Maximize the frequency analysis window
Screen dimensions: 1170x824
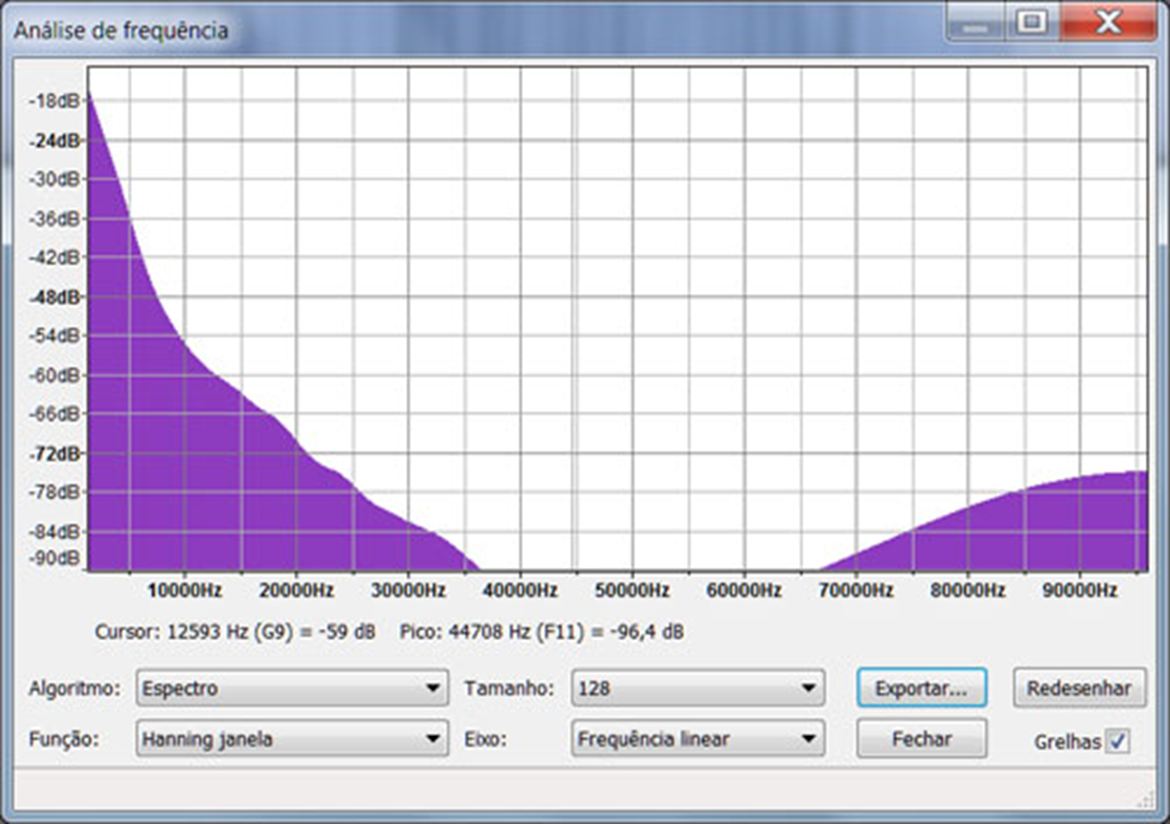tap(1032, 22)
